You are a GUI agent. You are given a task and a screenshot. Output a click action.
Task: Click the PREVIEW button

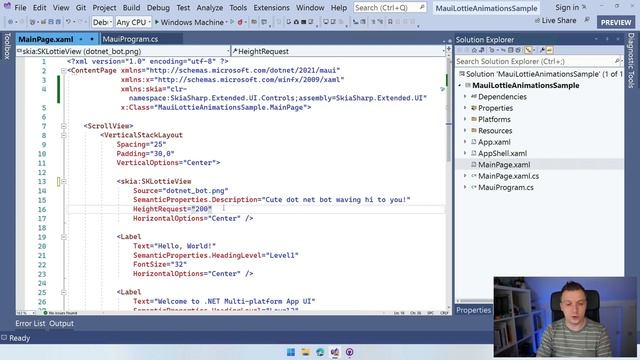(616, 22)
